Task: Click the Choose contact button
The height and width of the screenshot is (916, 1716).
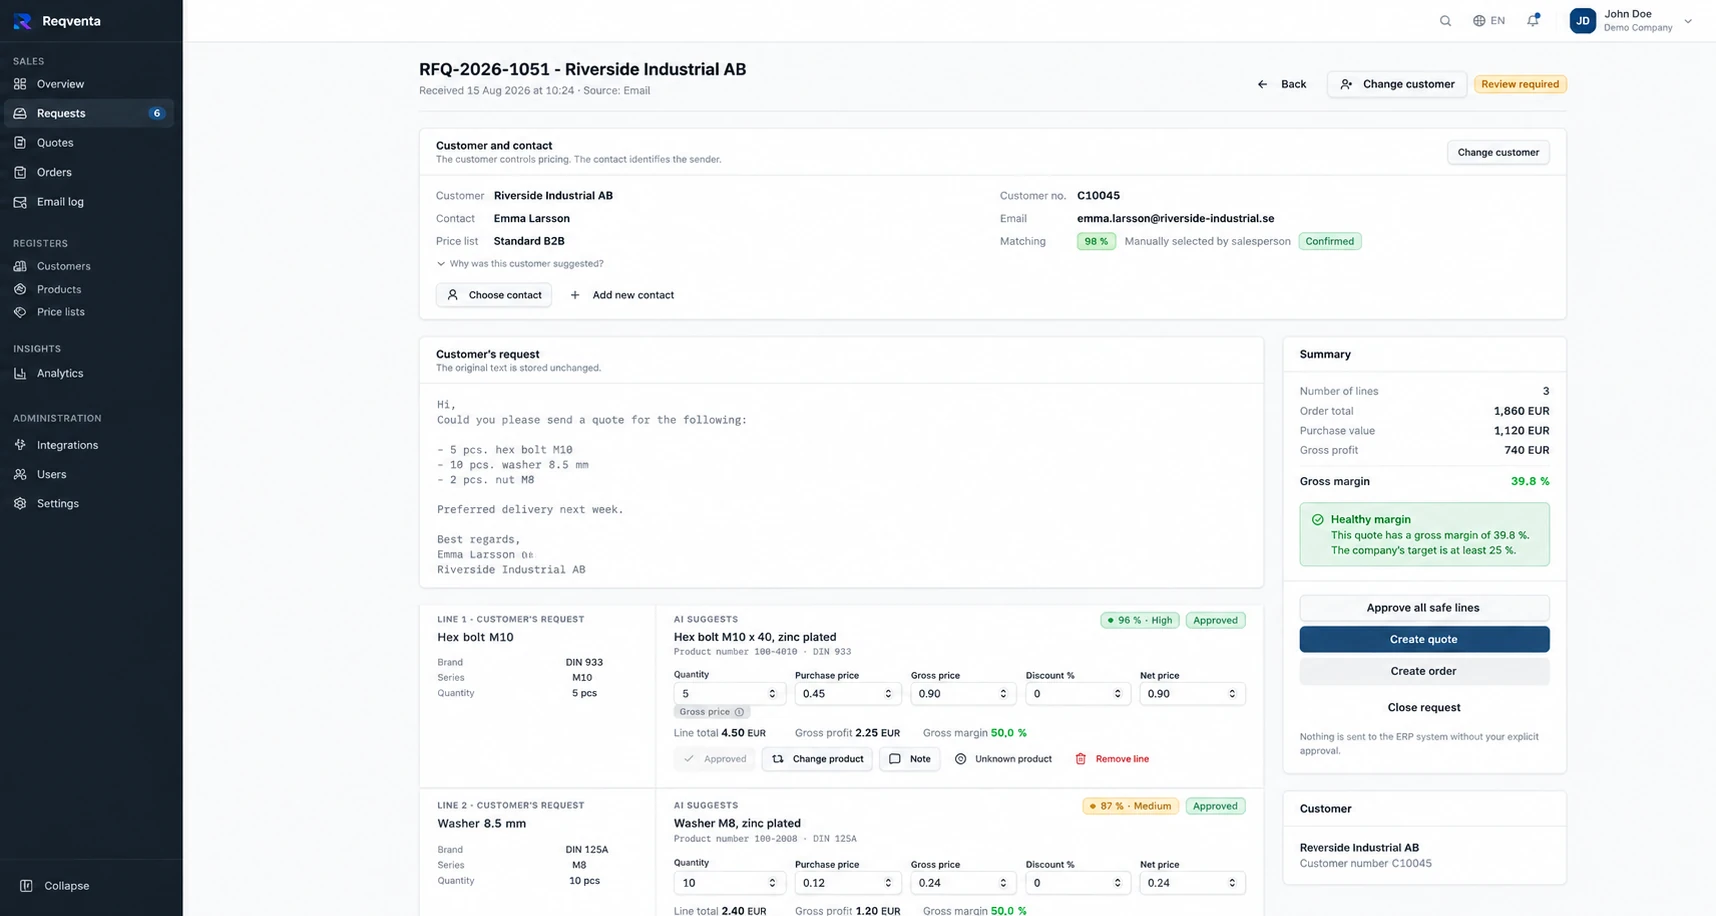Action: coord(494,295)
